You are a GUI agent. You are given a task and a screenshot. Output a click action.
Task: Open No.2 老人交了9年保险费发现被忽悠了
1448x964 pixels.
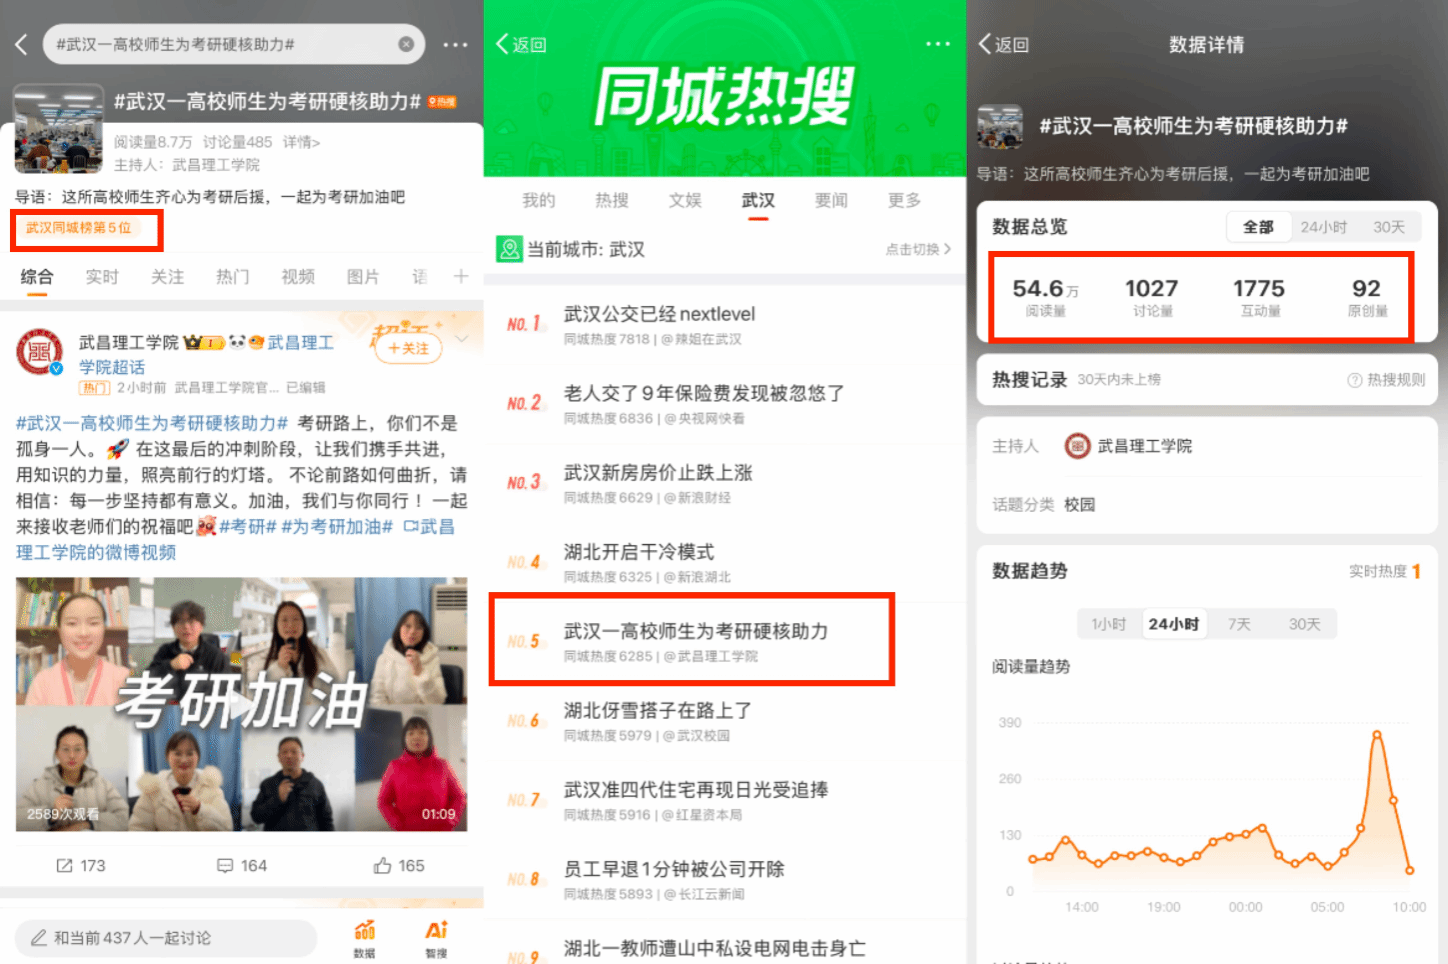tap(725, 404)
